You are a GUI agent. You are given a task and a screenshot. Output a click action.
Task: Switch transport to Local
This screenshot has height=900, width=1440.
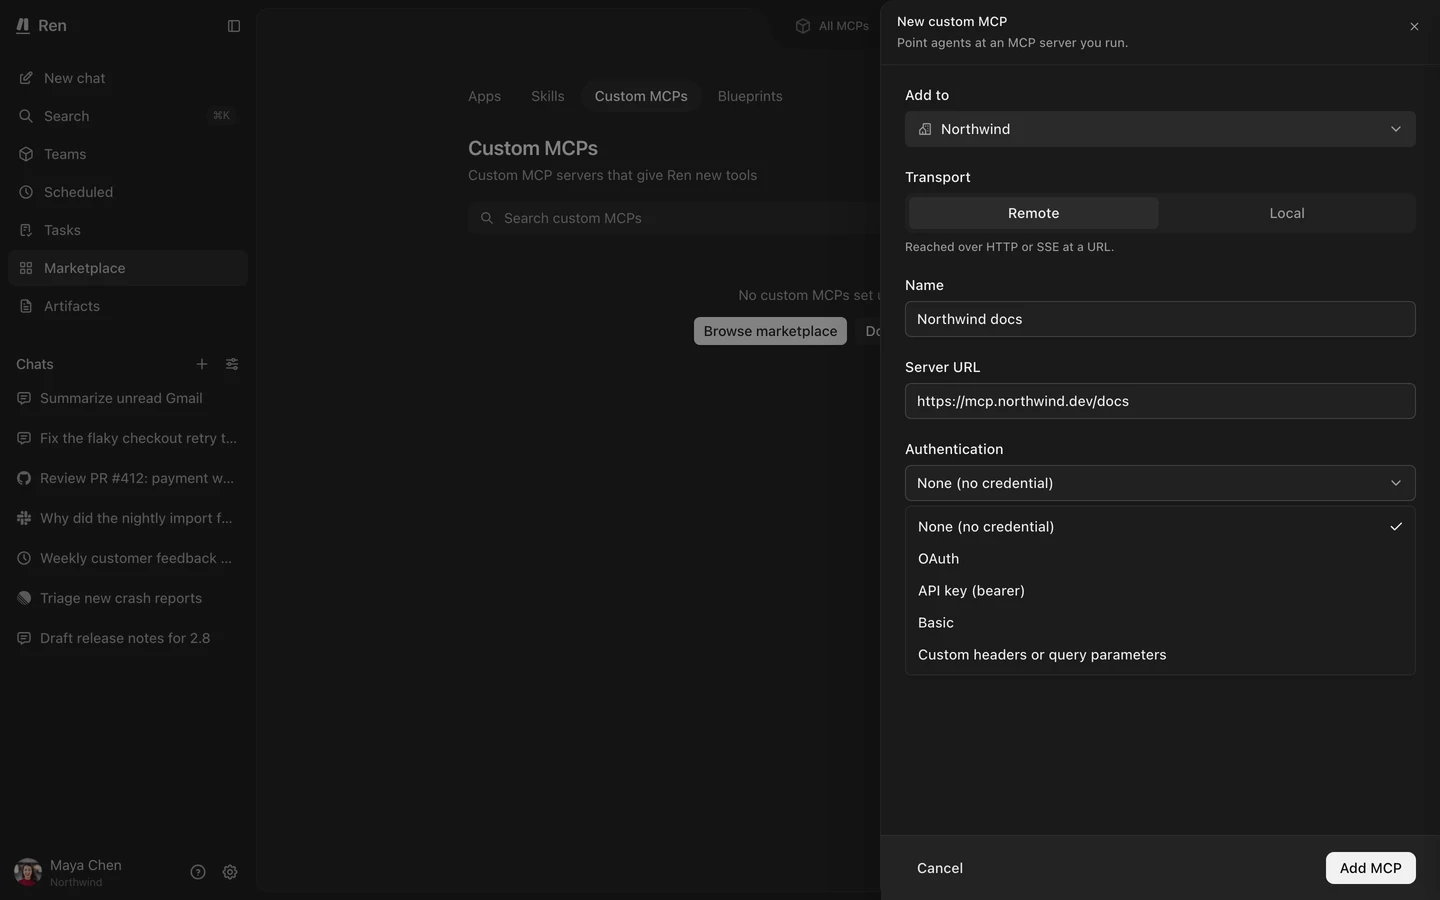tap(1287, 213)
